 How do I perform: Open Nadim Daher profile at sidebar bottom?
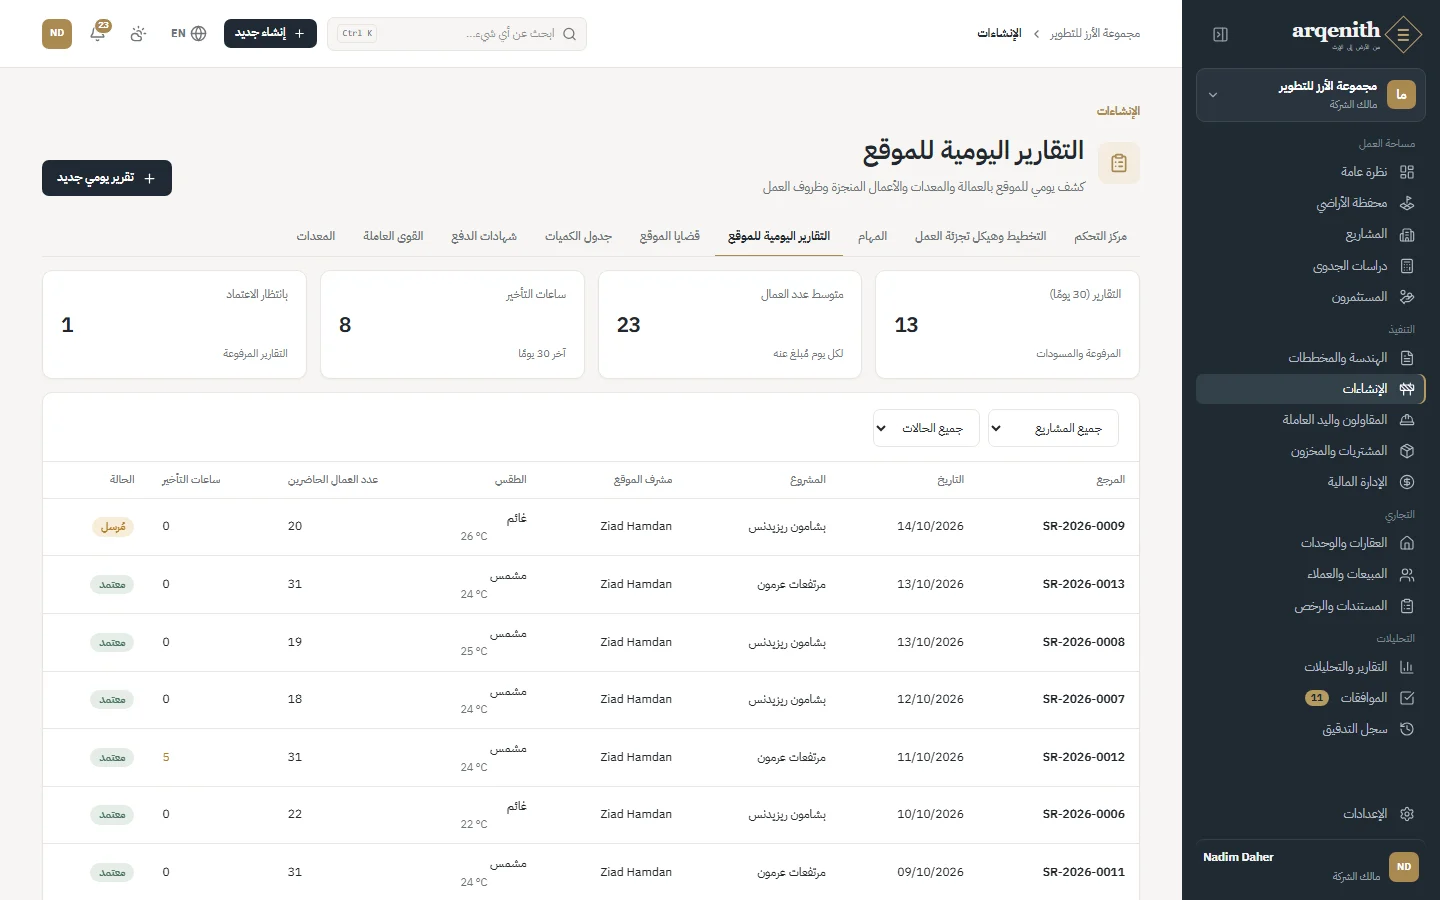click(x=1311, y=866)
